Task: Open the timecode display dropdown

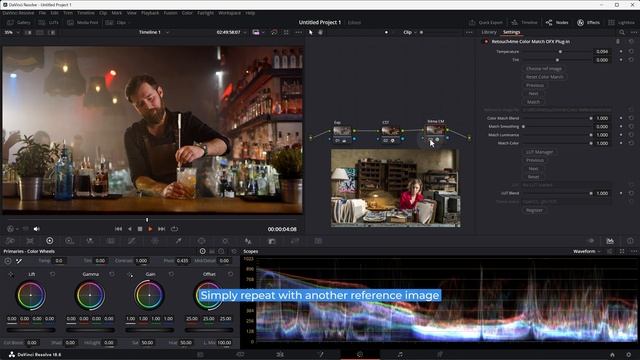Action: click(231, 32)
